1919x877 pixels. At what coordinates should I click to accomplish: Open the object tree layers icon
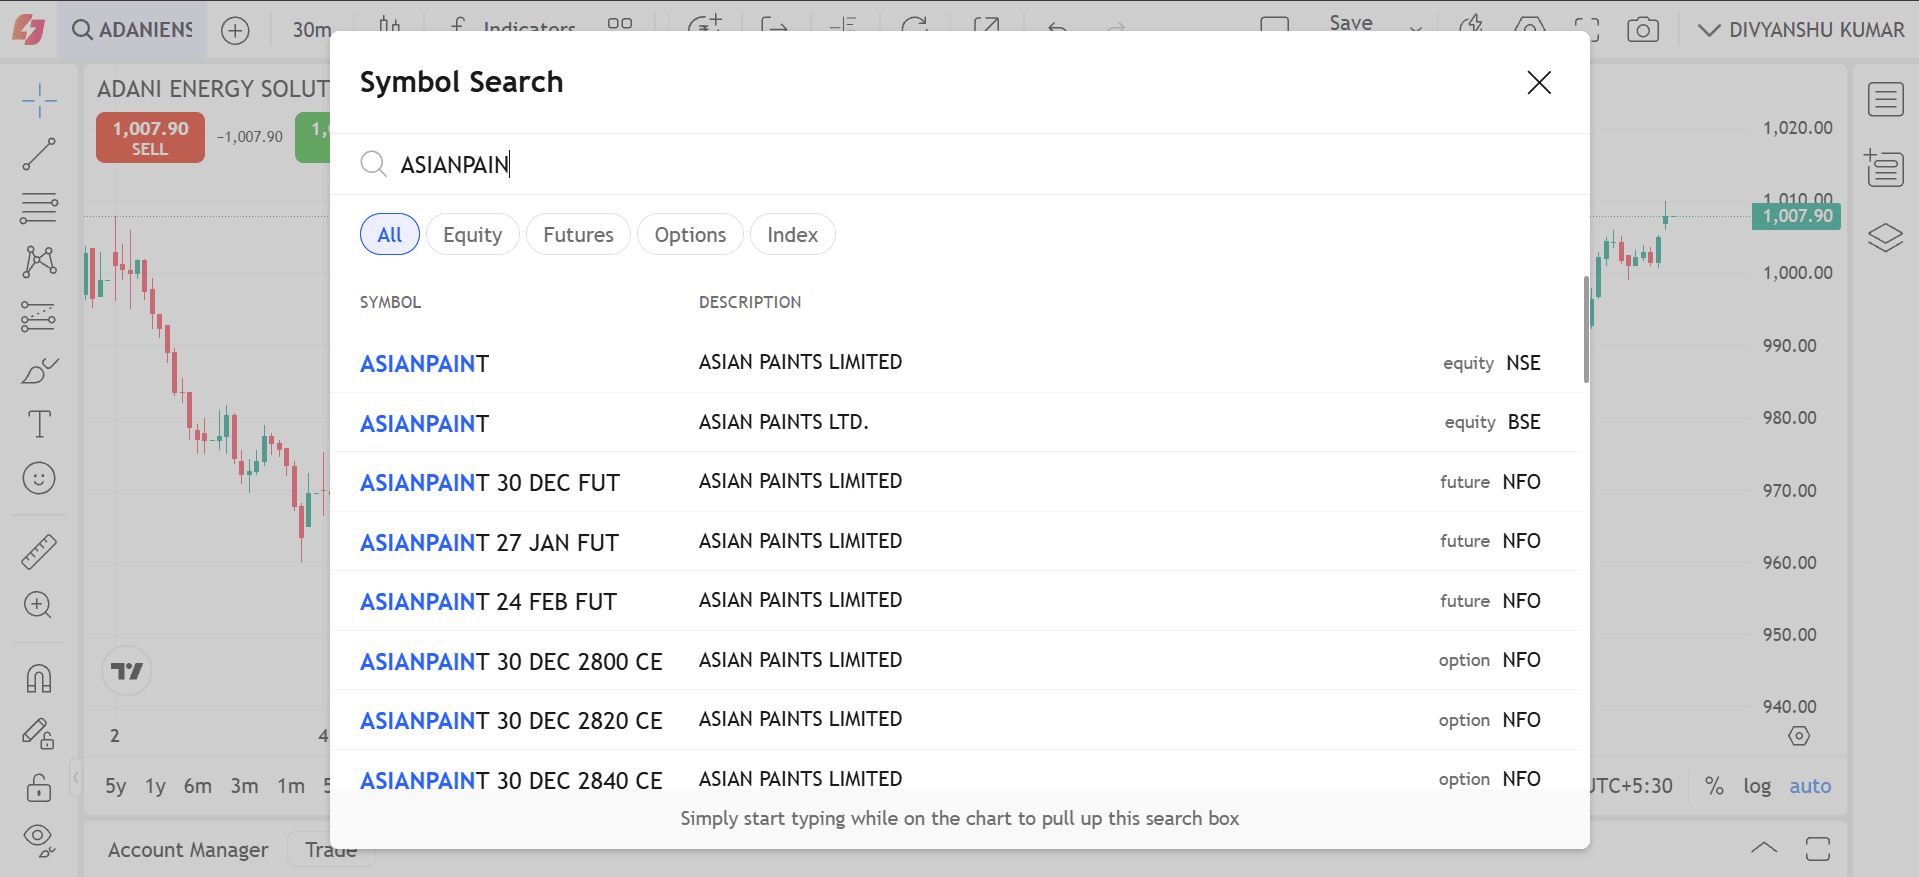tap(1885, 238)
